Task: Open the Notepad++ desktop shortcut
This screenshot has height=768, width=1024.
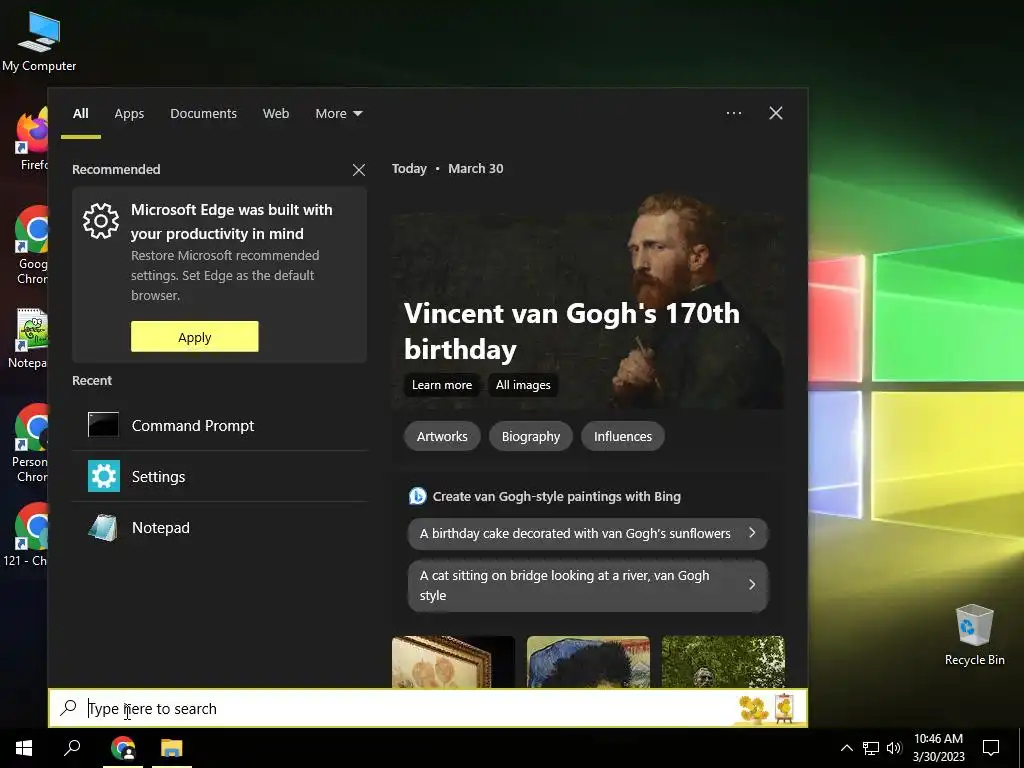Action: point(29,339)
